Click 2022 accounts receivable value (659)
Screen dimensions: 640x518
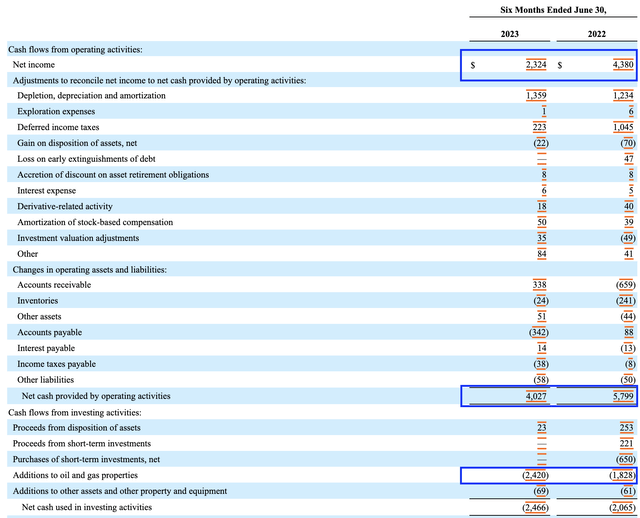pyautogui.click(x=626, y=285)
